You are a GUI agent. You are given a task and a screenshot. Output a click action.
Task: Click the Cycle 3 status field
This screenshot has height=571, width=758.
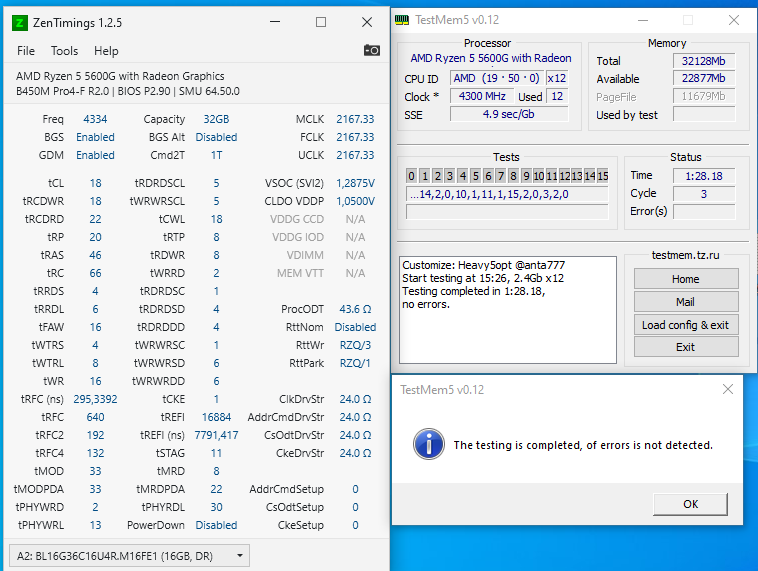click(x=704, y=194)
